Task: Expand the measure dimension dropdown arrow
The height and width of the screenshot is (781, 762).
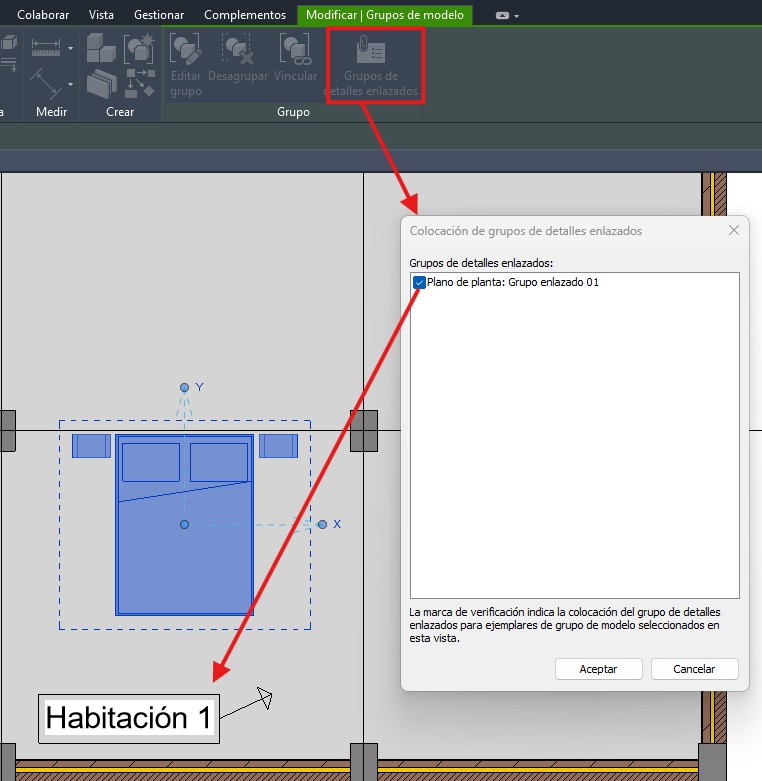Action: [x=70, y=47]
